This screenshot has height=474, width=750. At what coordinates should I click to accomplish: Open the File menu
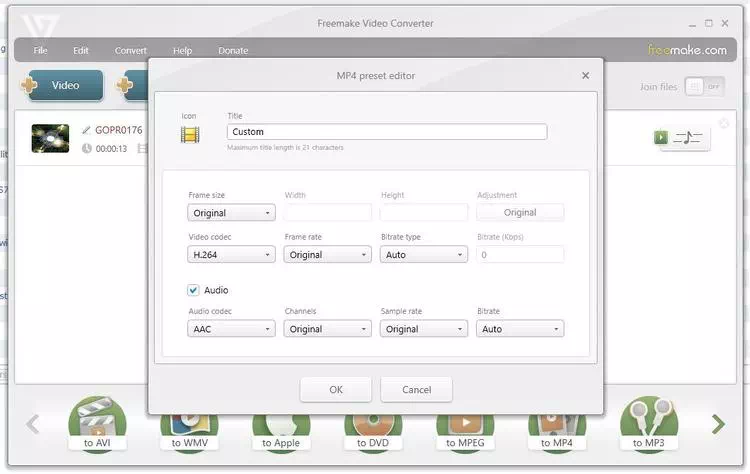[x=40, y=50]
